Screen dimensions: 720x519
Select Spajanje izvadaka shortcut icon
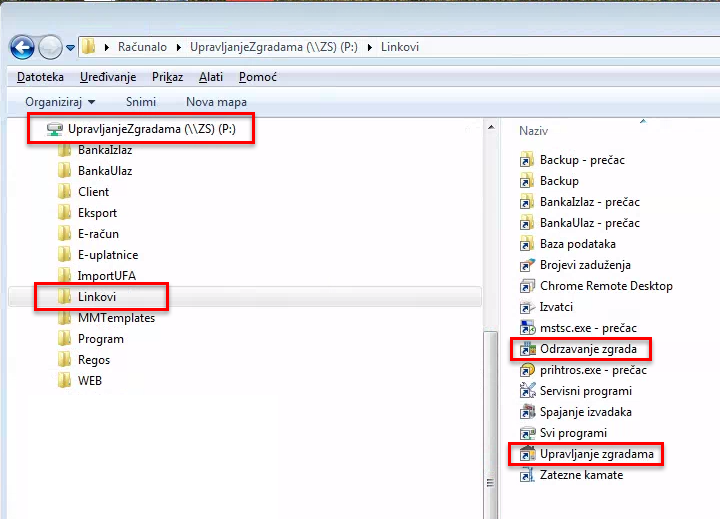(527, 412)
